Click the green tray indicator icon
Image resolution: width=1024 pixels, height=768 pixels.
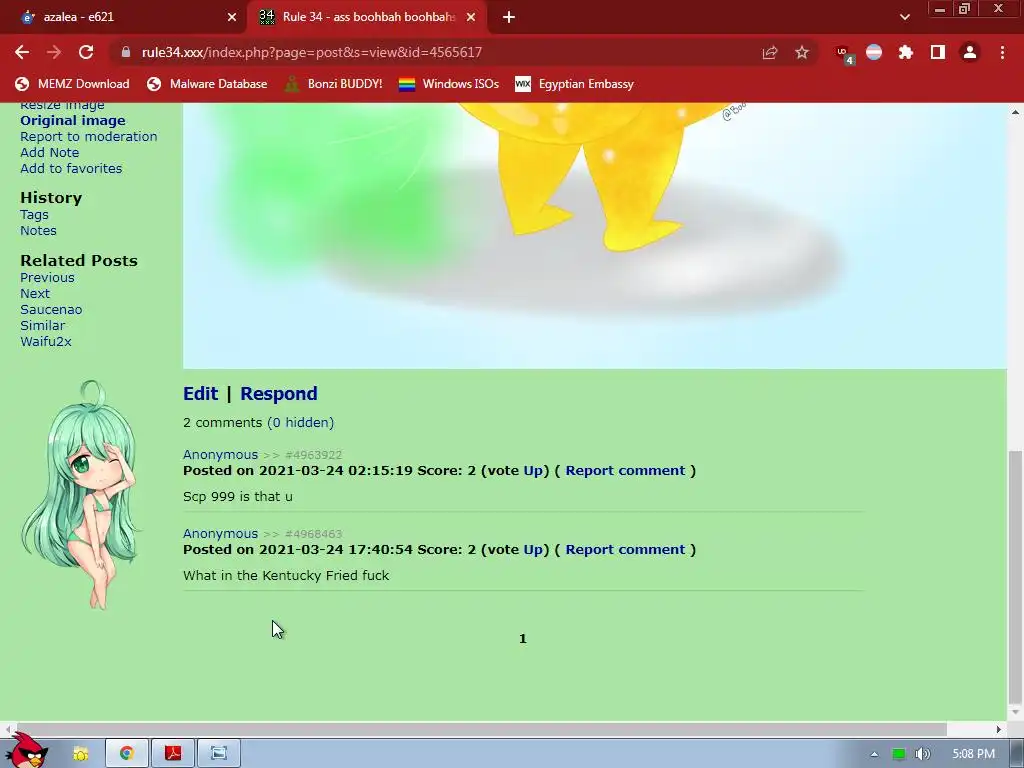[x=899, y=754]
